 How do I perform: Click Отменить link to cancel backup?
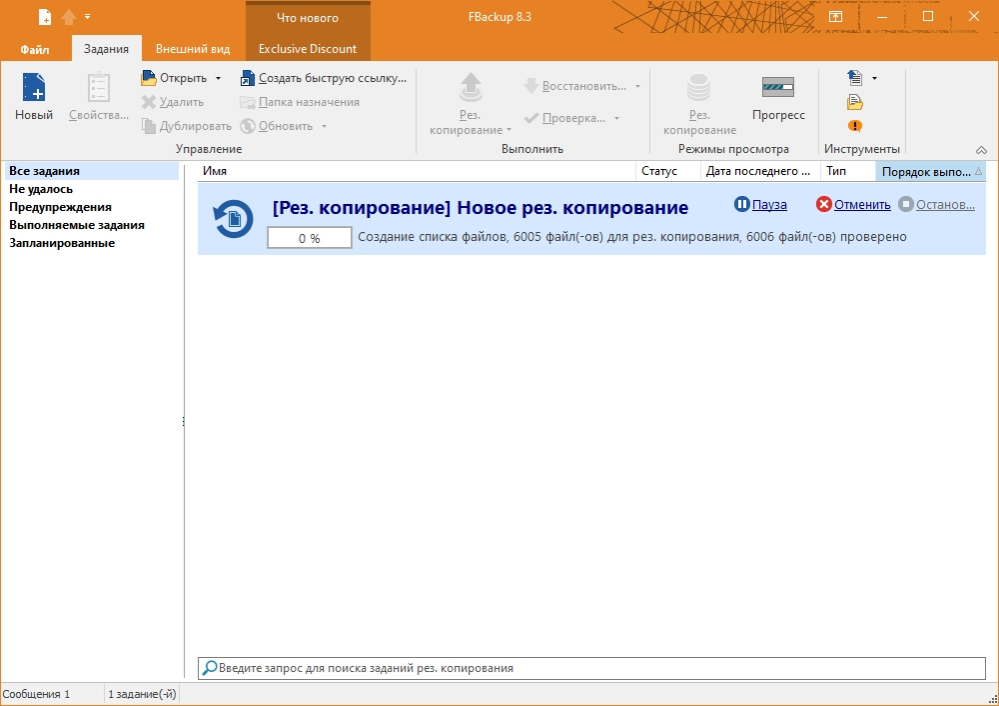click(862, 205)
